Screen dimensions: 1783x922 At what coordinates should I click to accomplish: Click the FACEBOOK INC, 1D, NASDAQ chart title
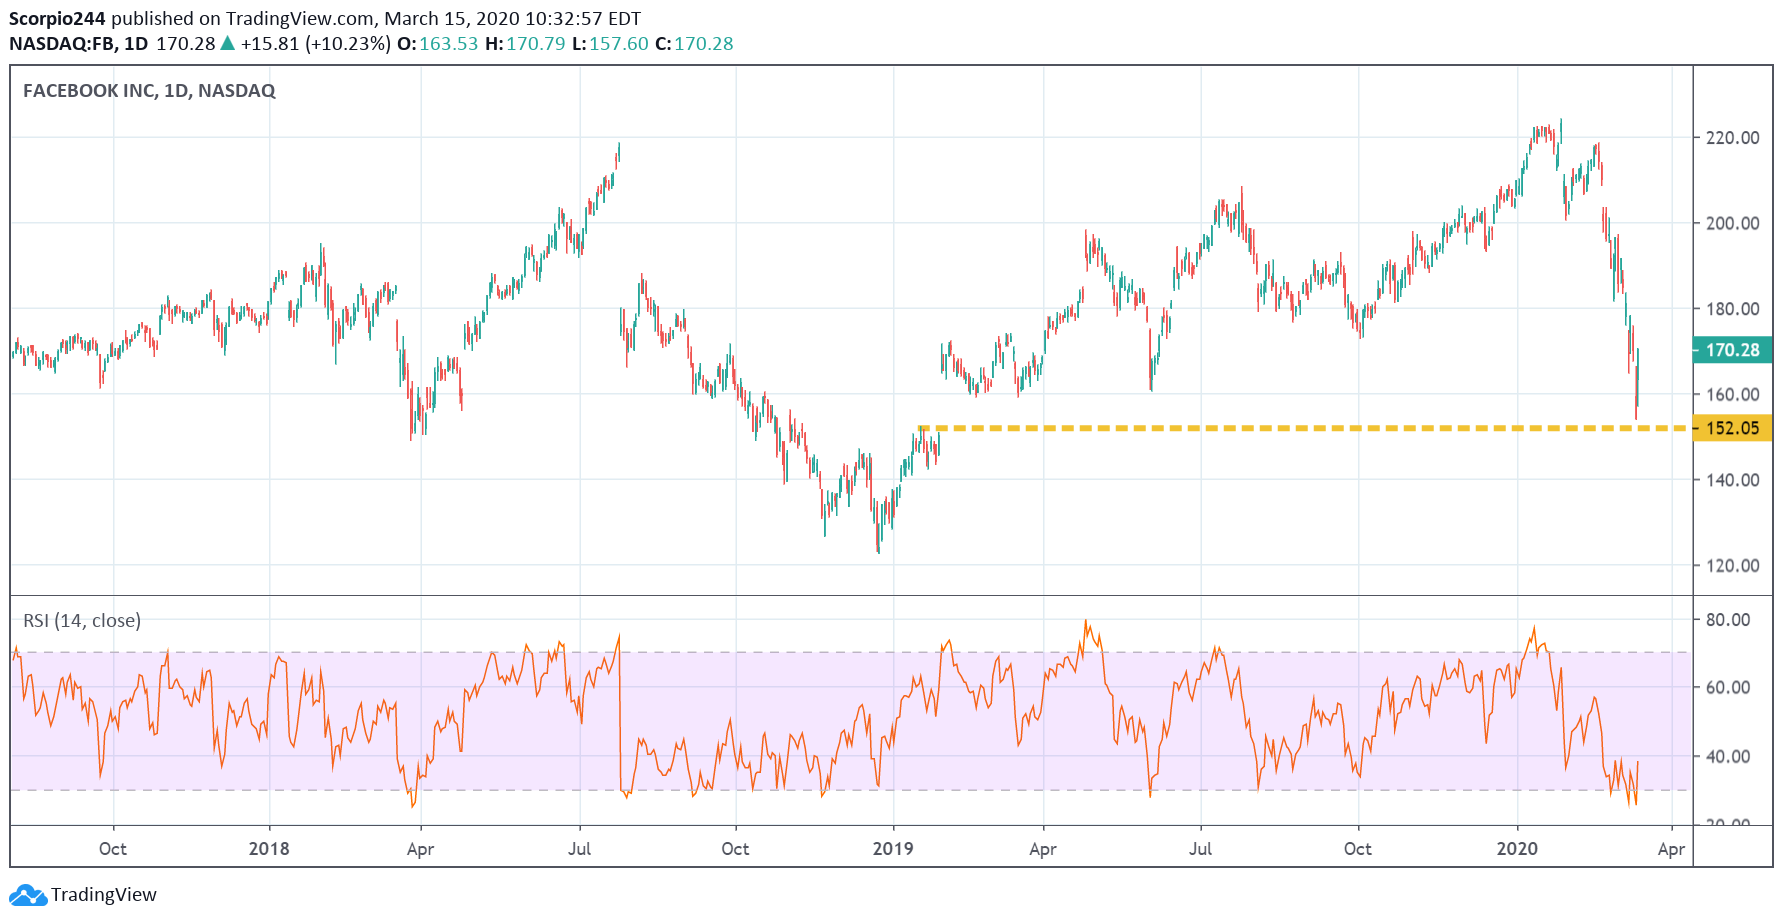[x=149, y=91]
